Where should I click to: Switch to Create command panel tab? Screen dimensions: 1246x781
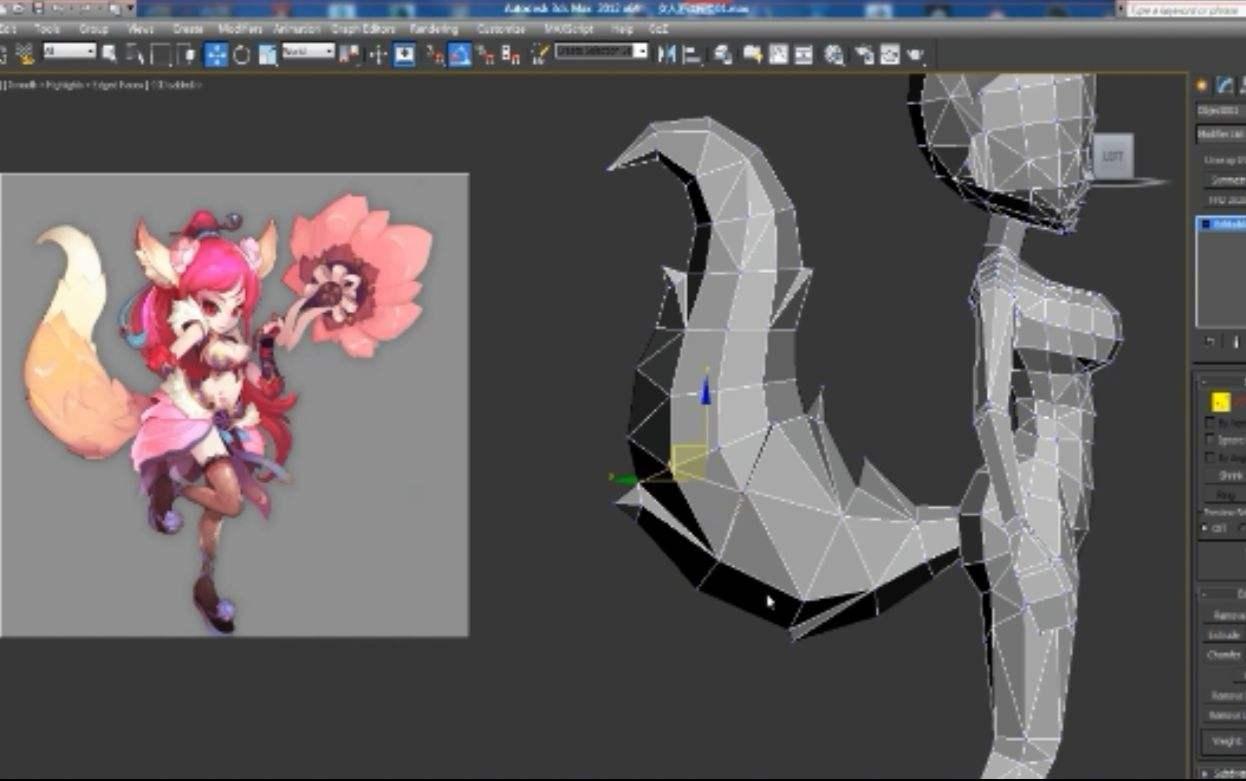pyautogui.click(x=1202, y=86)
